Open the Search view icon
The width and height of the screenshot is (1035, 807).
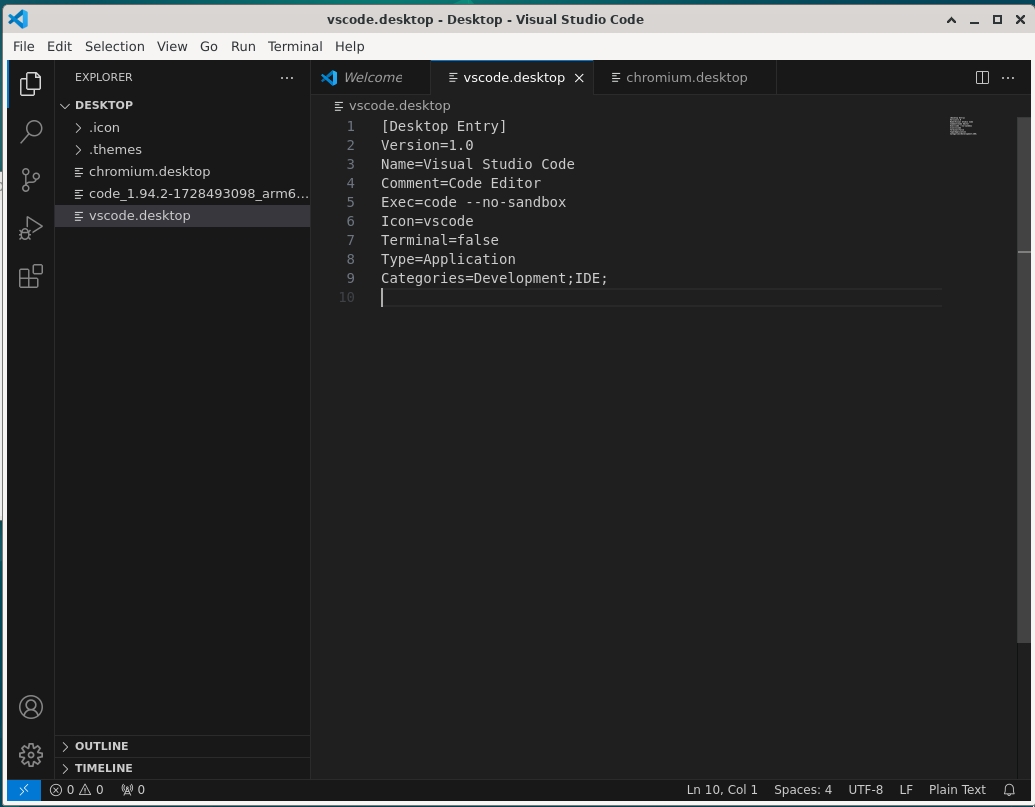(30, 131)
